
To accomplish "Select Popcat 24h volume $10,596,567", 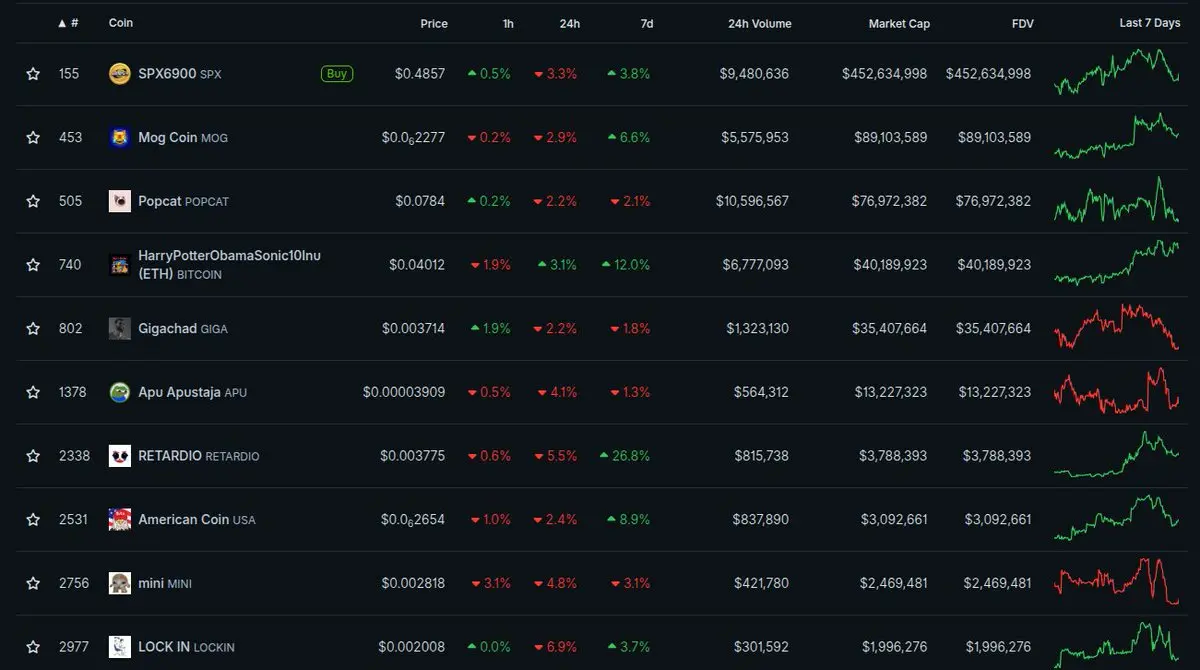I will [x=752, y=201].
